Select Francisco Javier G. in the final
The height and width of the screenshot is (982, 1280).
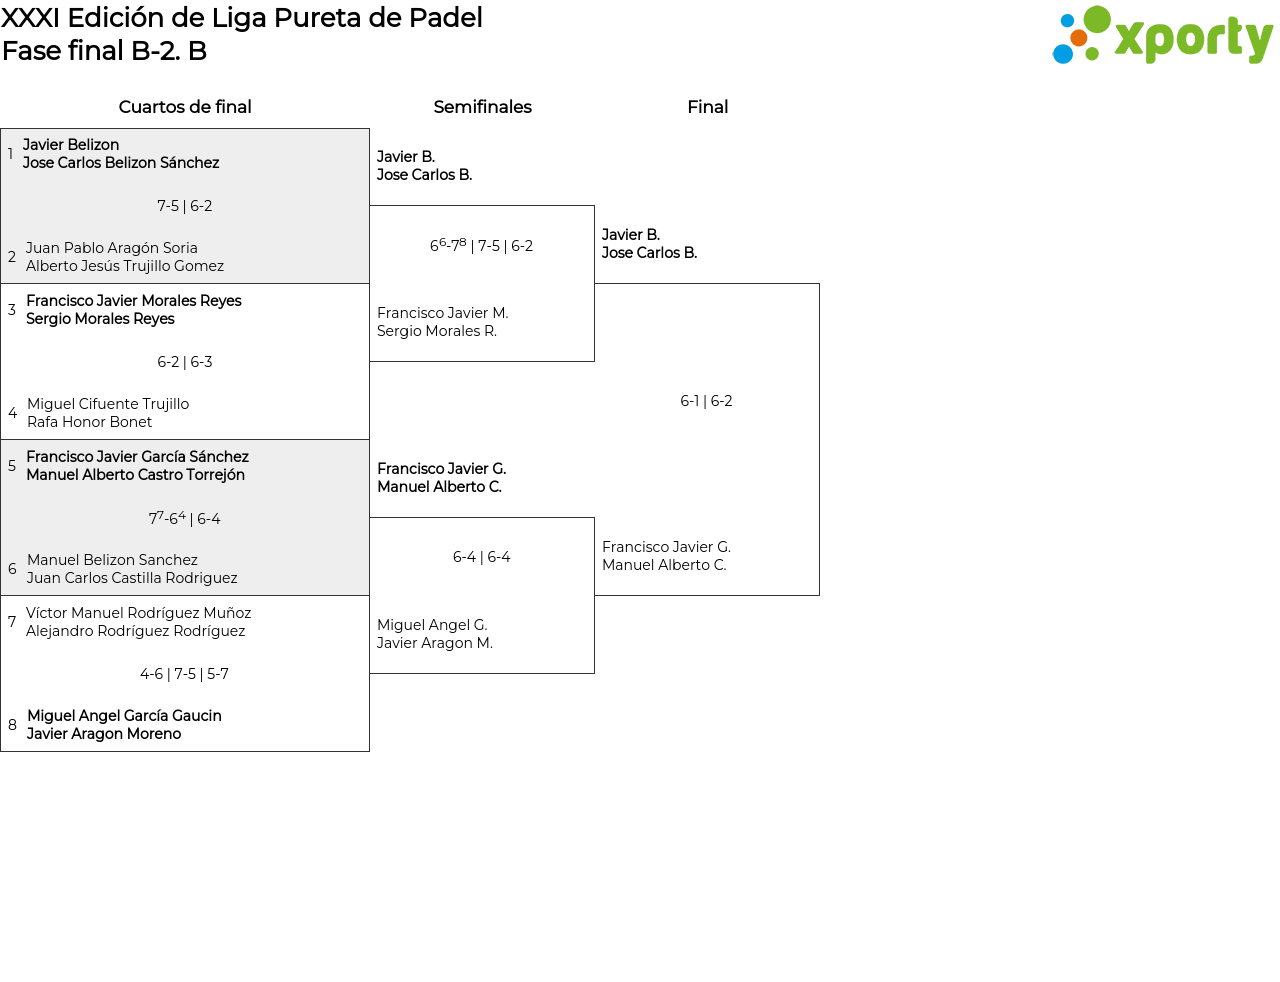(x=666, y=556)
